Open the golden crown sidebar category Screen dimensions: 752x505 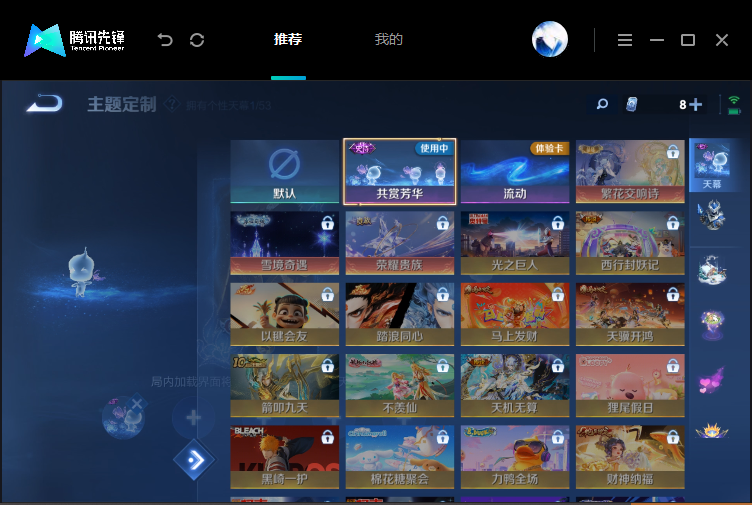712,430
